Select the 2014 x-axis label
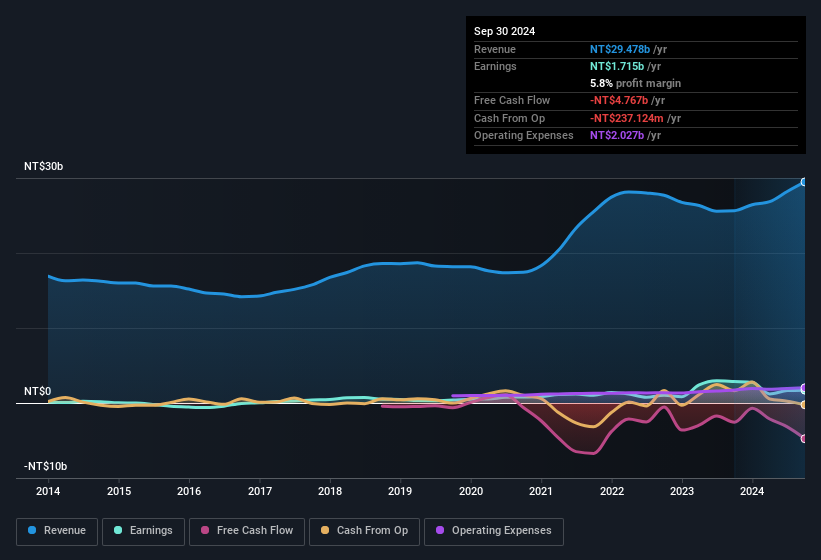Viewport: 821px width, 560px height. (48, 491)
